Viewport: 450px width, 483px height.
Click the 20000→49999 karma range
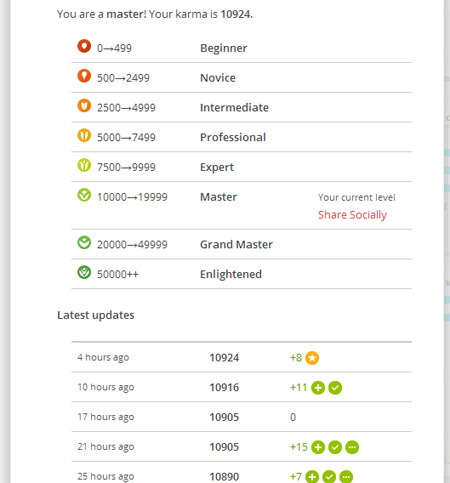[x=132, y=245]
